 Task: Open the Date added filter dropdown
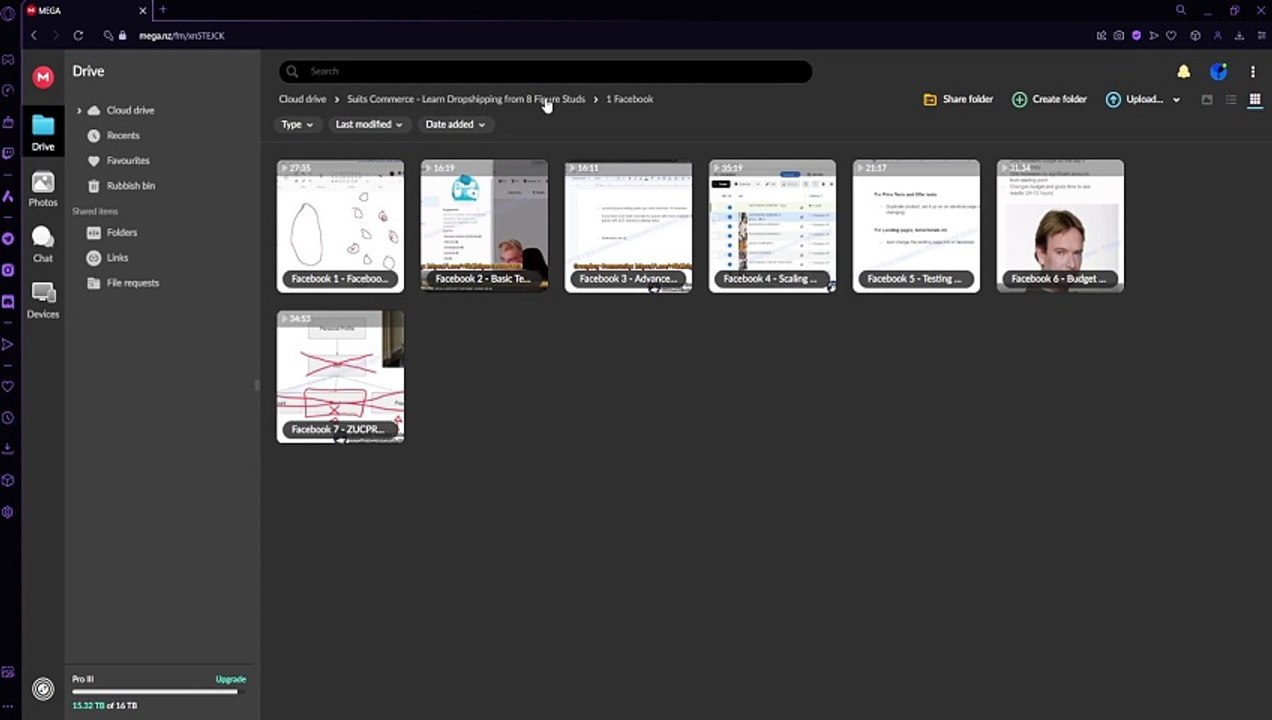tap(455, 124)
